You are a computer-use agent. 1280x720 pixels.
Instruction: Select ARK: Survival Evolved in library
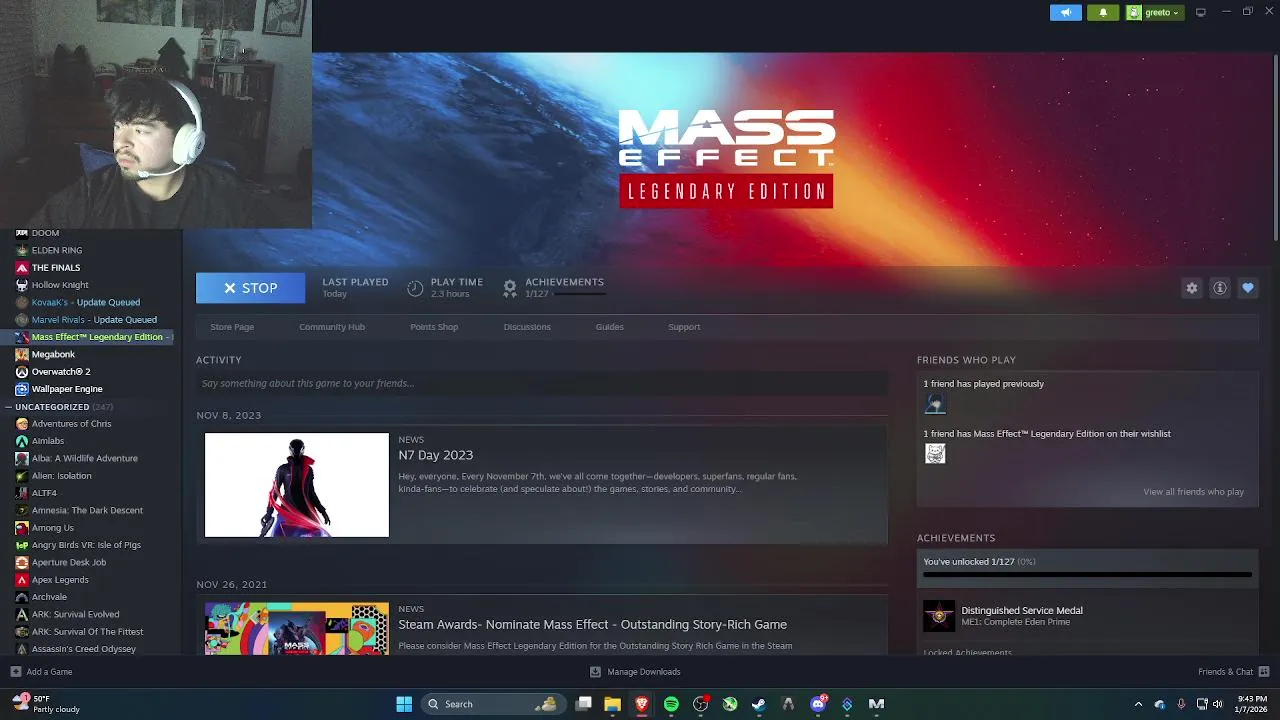[x=75, y=614]
